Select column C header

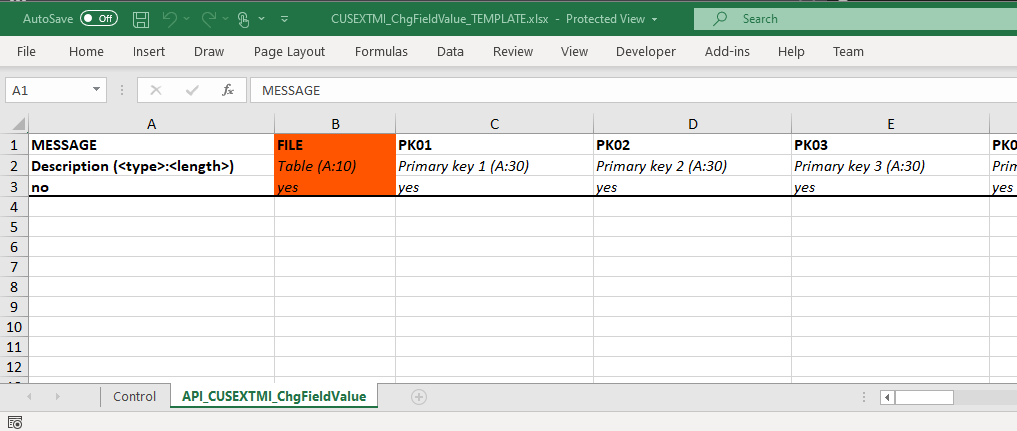point(494,124)
